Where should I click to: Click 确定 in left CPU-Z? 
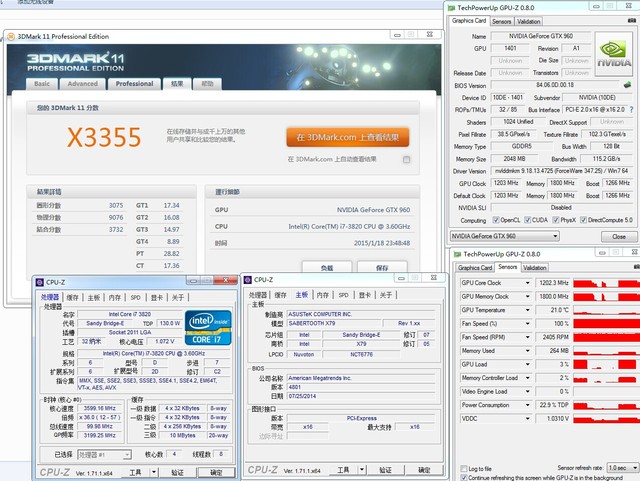tap(216, 472)
